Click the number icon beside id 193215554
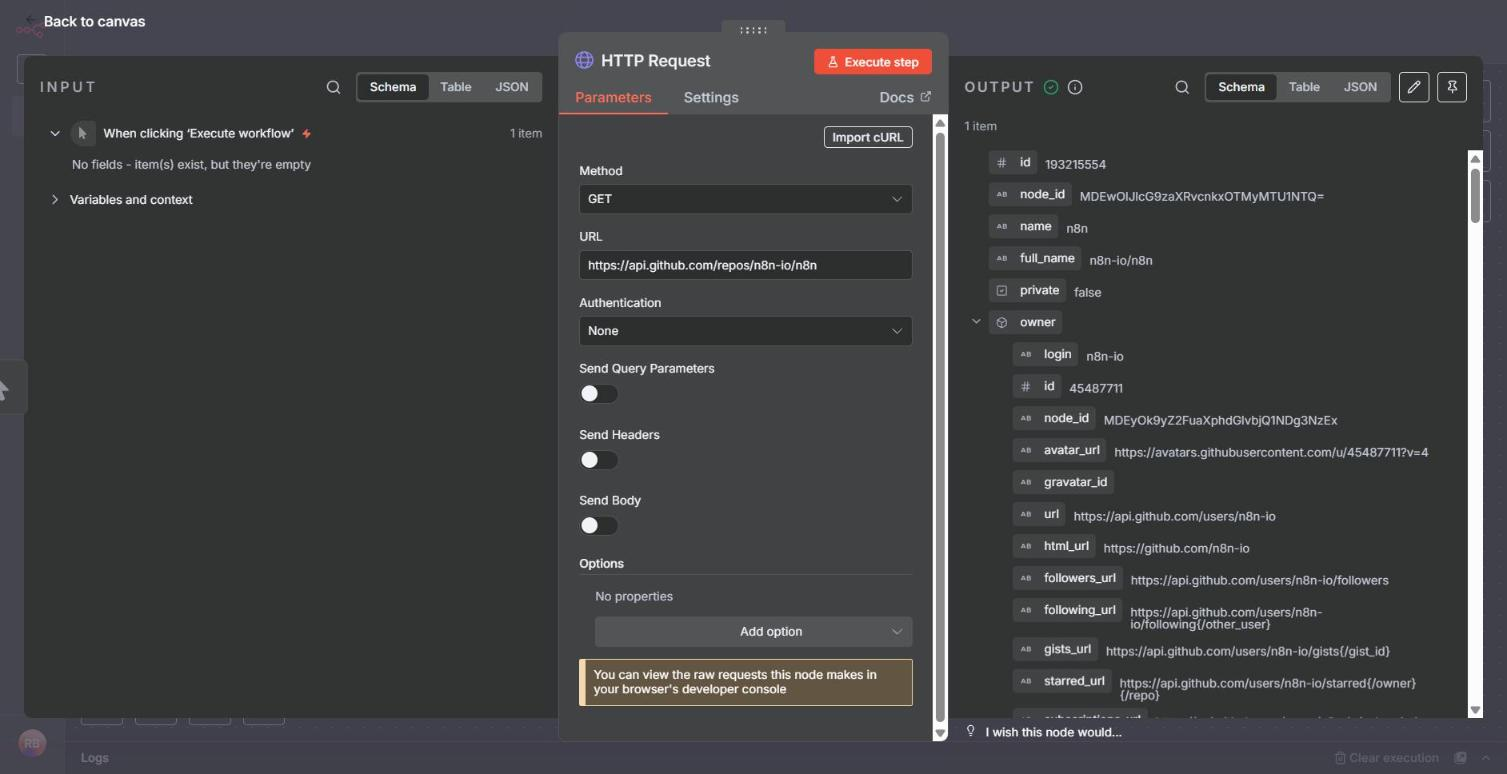This screenshot has width=1507, height=774. tap(1002, 162)
